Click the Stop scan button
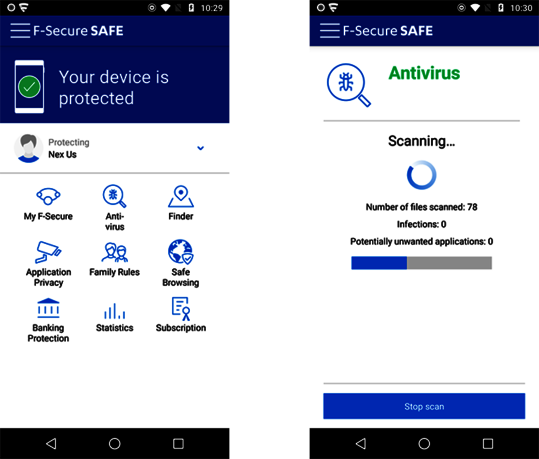Screen dimensions: 539x459 pos(424,406)
